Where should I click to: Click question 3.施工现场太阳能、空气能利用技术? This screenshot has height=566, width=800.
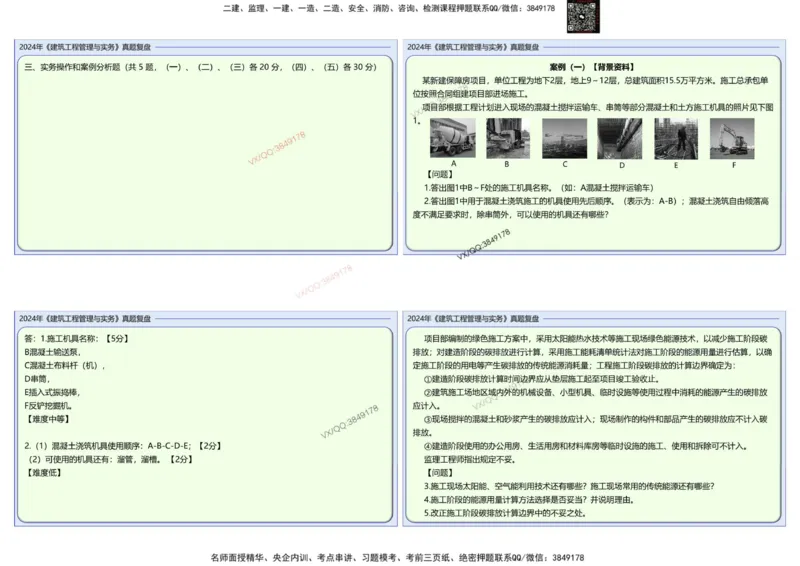pyautogui.click(x=569, y=486)
